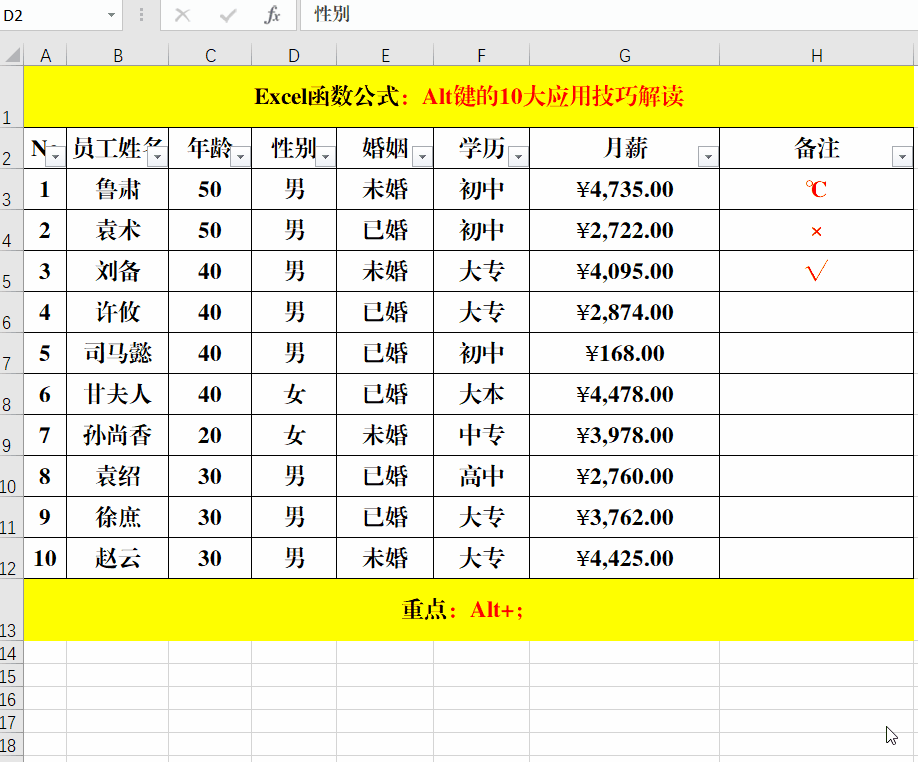Click inside the Name Box showing D2
The image size is (918, 762).
point(52,15)
